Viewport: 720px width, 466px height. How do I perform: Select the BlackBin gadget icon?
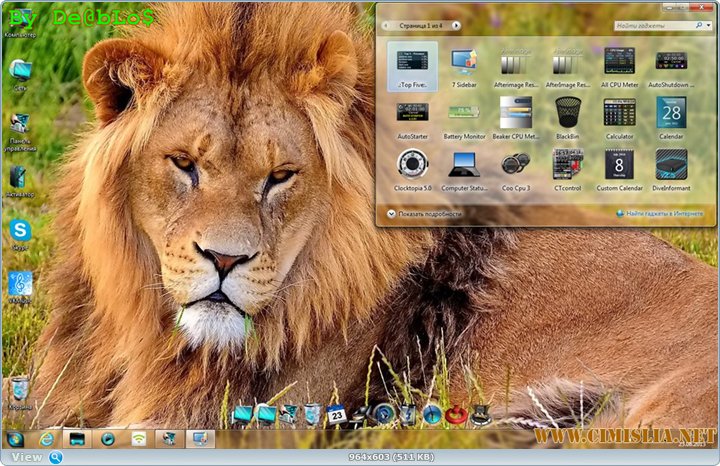pyautogui.click(x=568, y=113)
